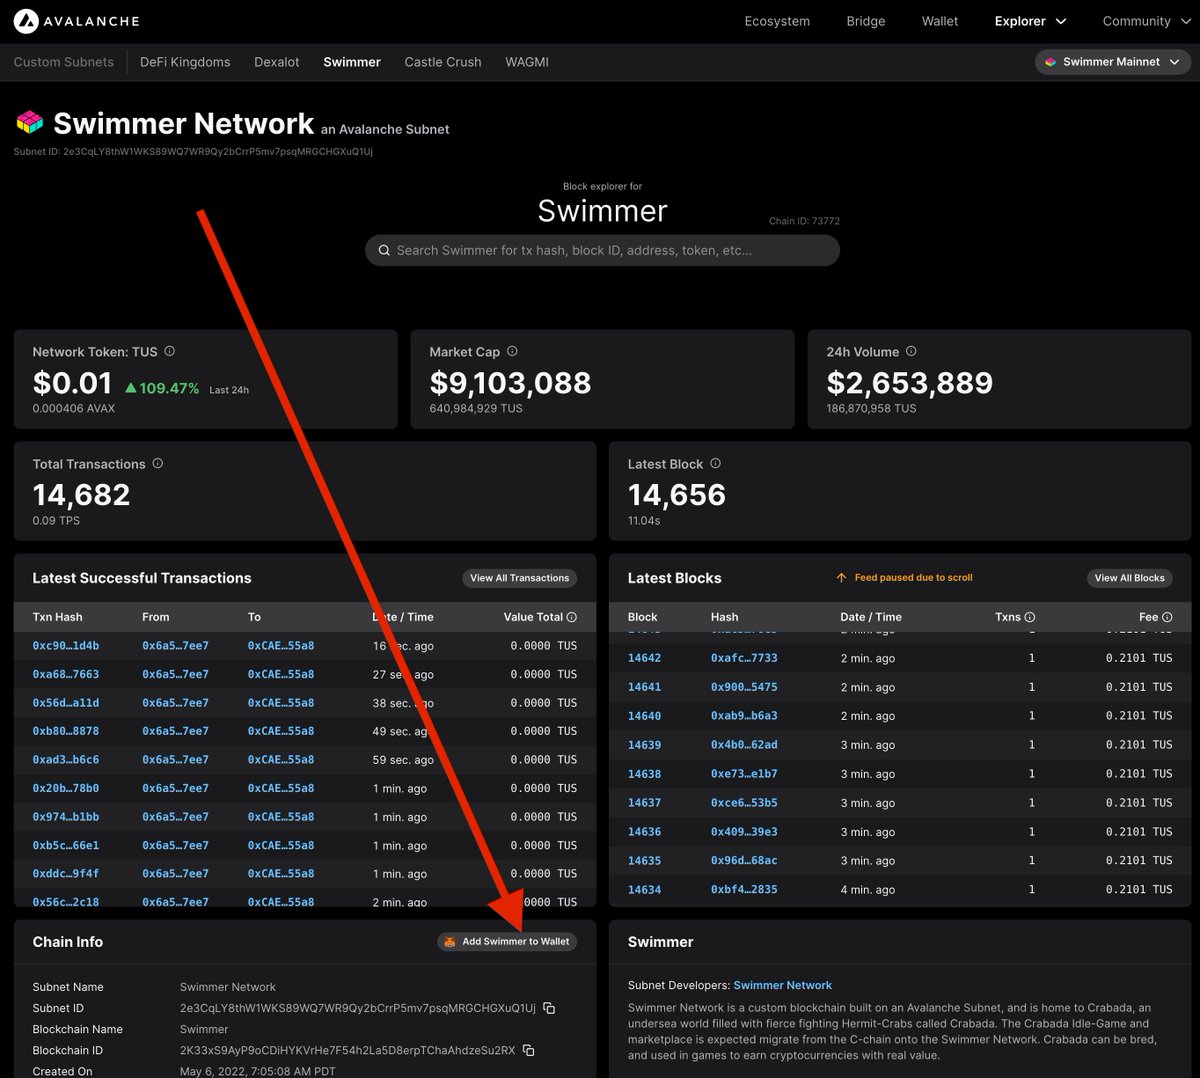Show Txns column info icon
The height and width of the screenshot is (1078, 1200).
pos(1030,617)
